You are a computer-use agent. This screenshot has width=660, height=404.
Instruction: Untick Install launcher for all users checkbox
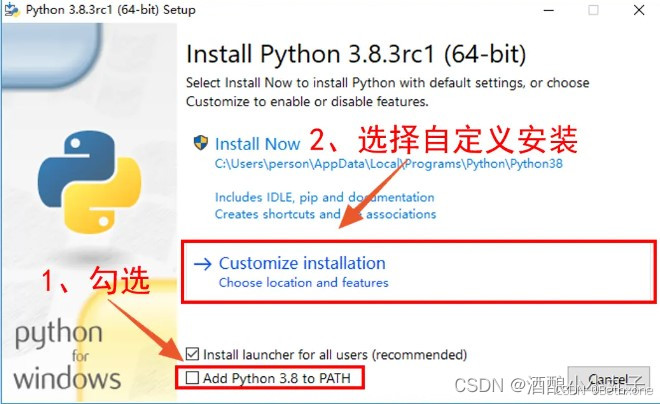[192, 354]
